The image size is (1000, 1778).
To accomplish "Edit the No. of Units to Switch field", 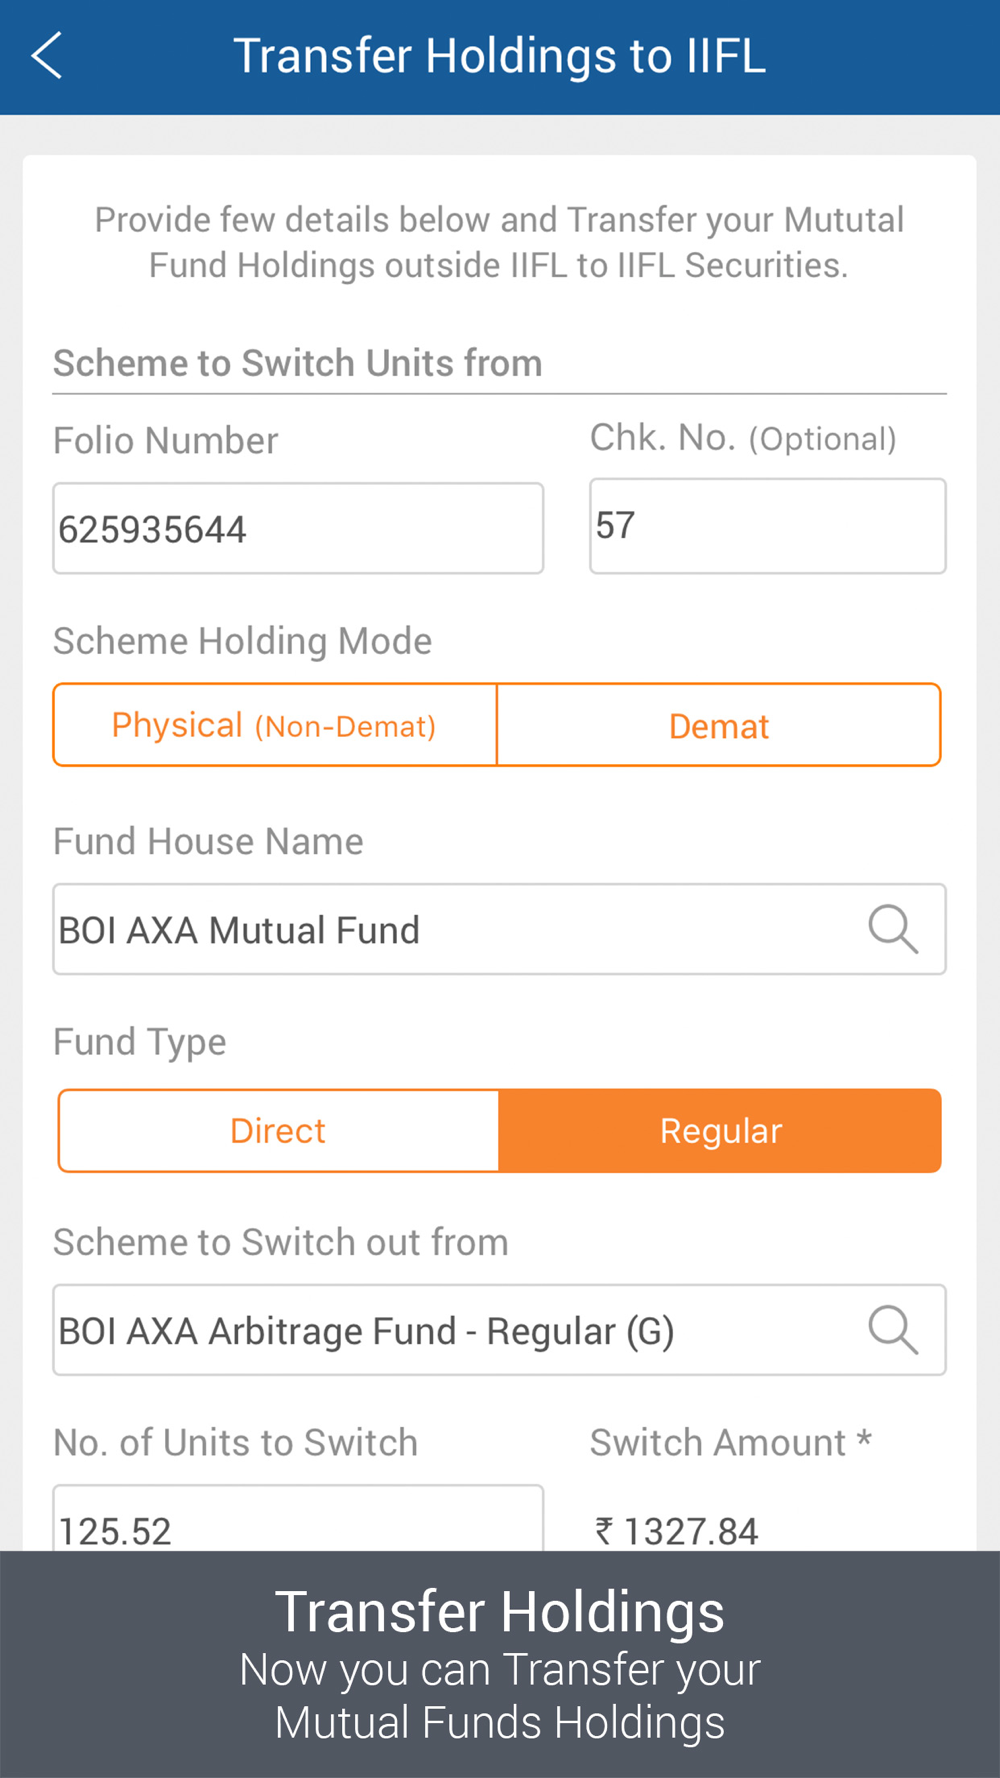I will (x=298, y=1522).
